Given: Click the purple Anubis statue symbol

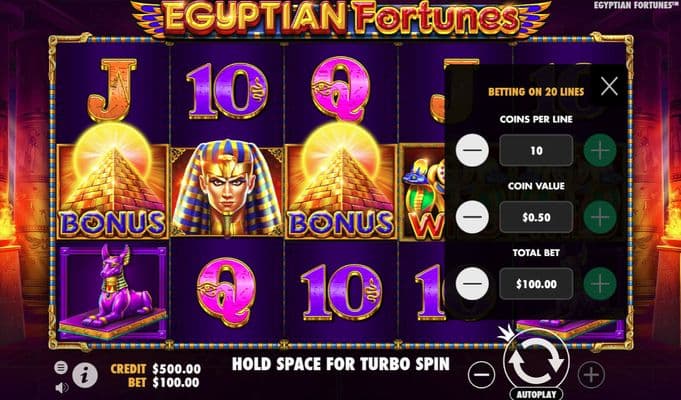Looking at the screenshot, I should tap(112, 291).
